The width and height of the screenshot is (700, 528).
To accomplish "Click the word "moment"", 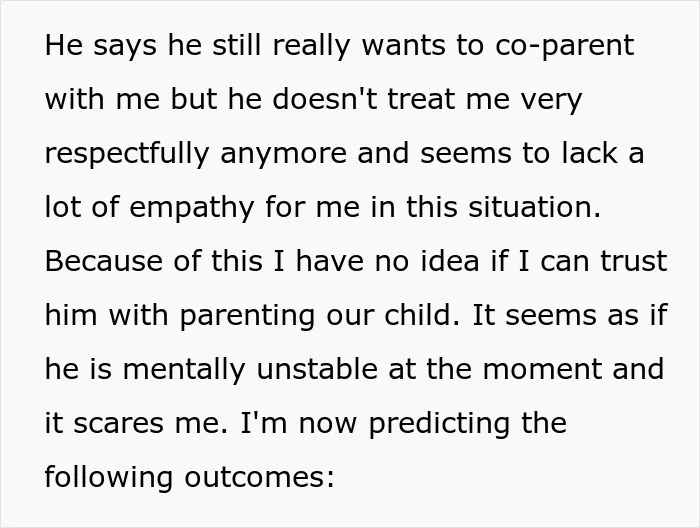I will pyautogui.click(x=542, y=370).
